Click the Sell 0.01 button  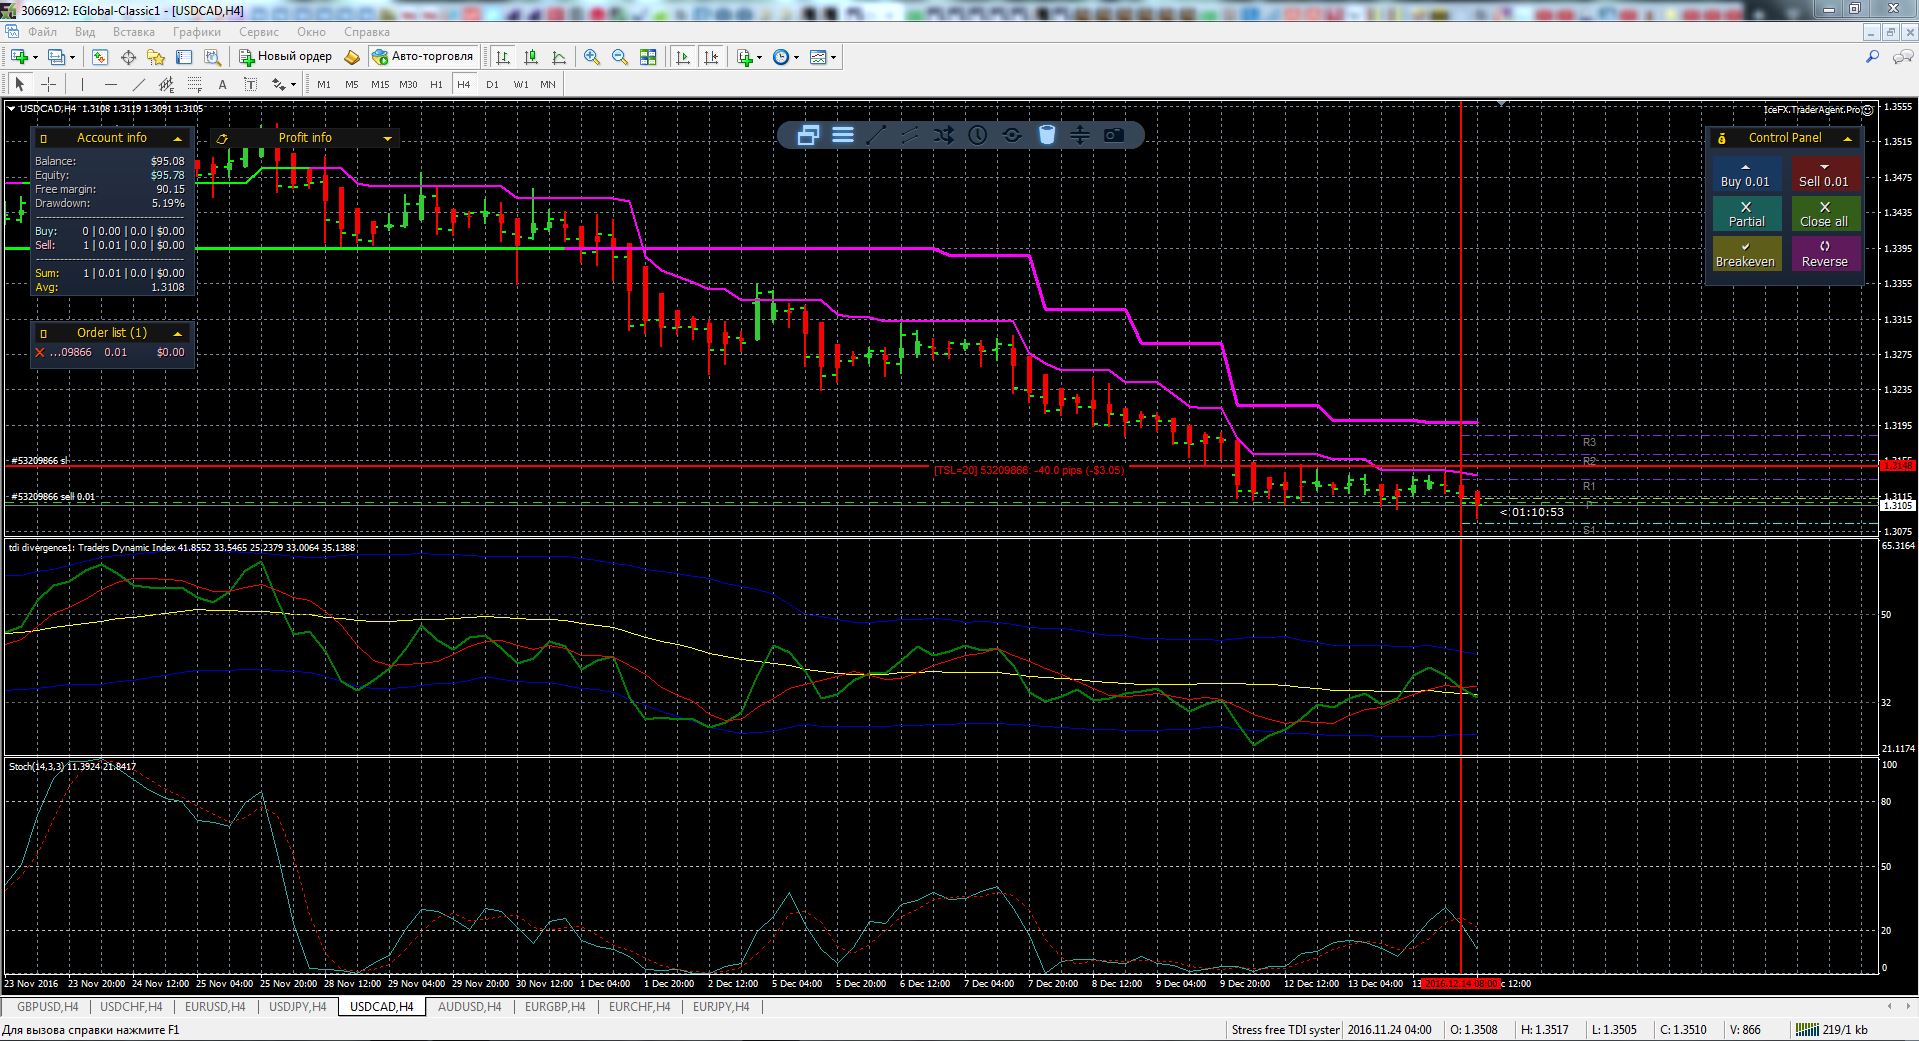[x=1824, y=174]
